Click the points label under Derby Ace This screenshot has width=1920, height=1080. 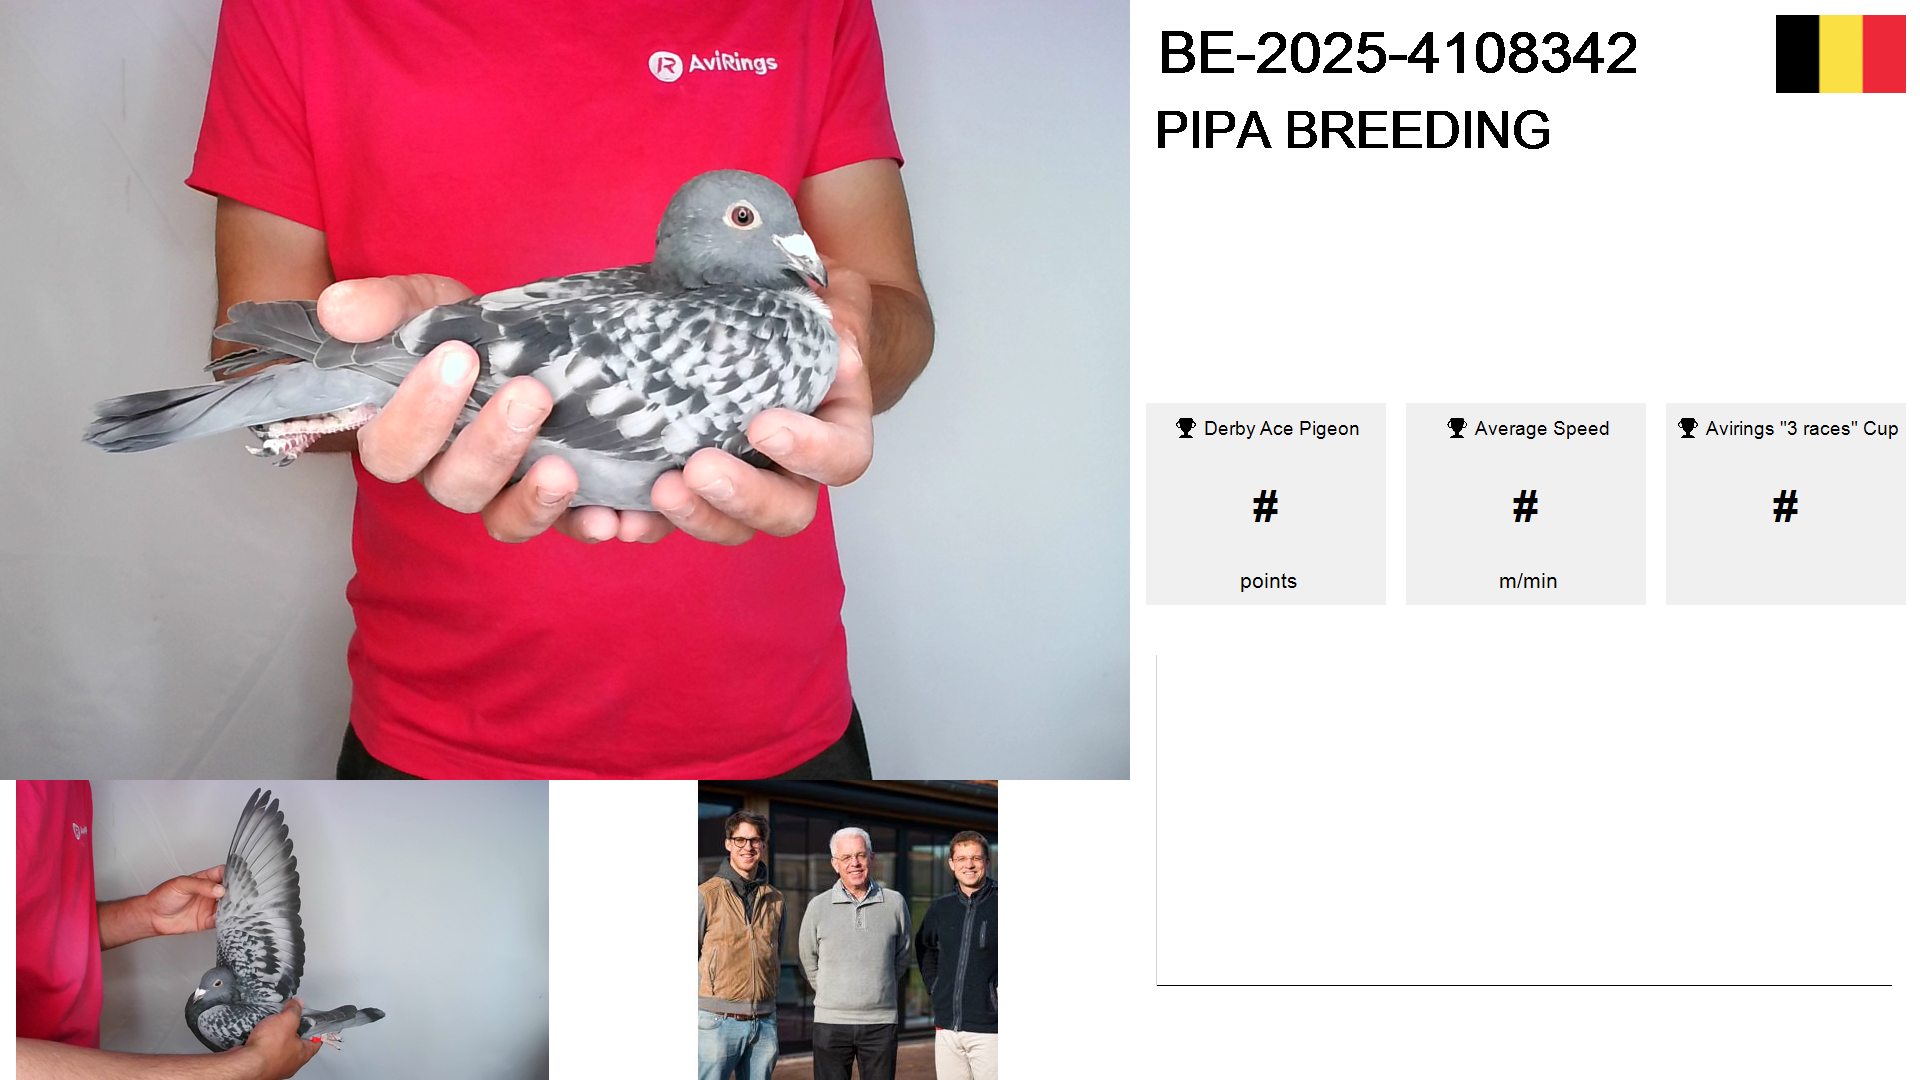(x=1268, y=581)
